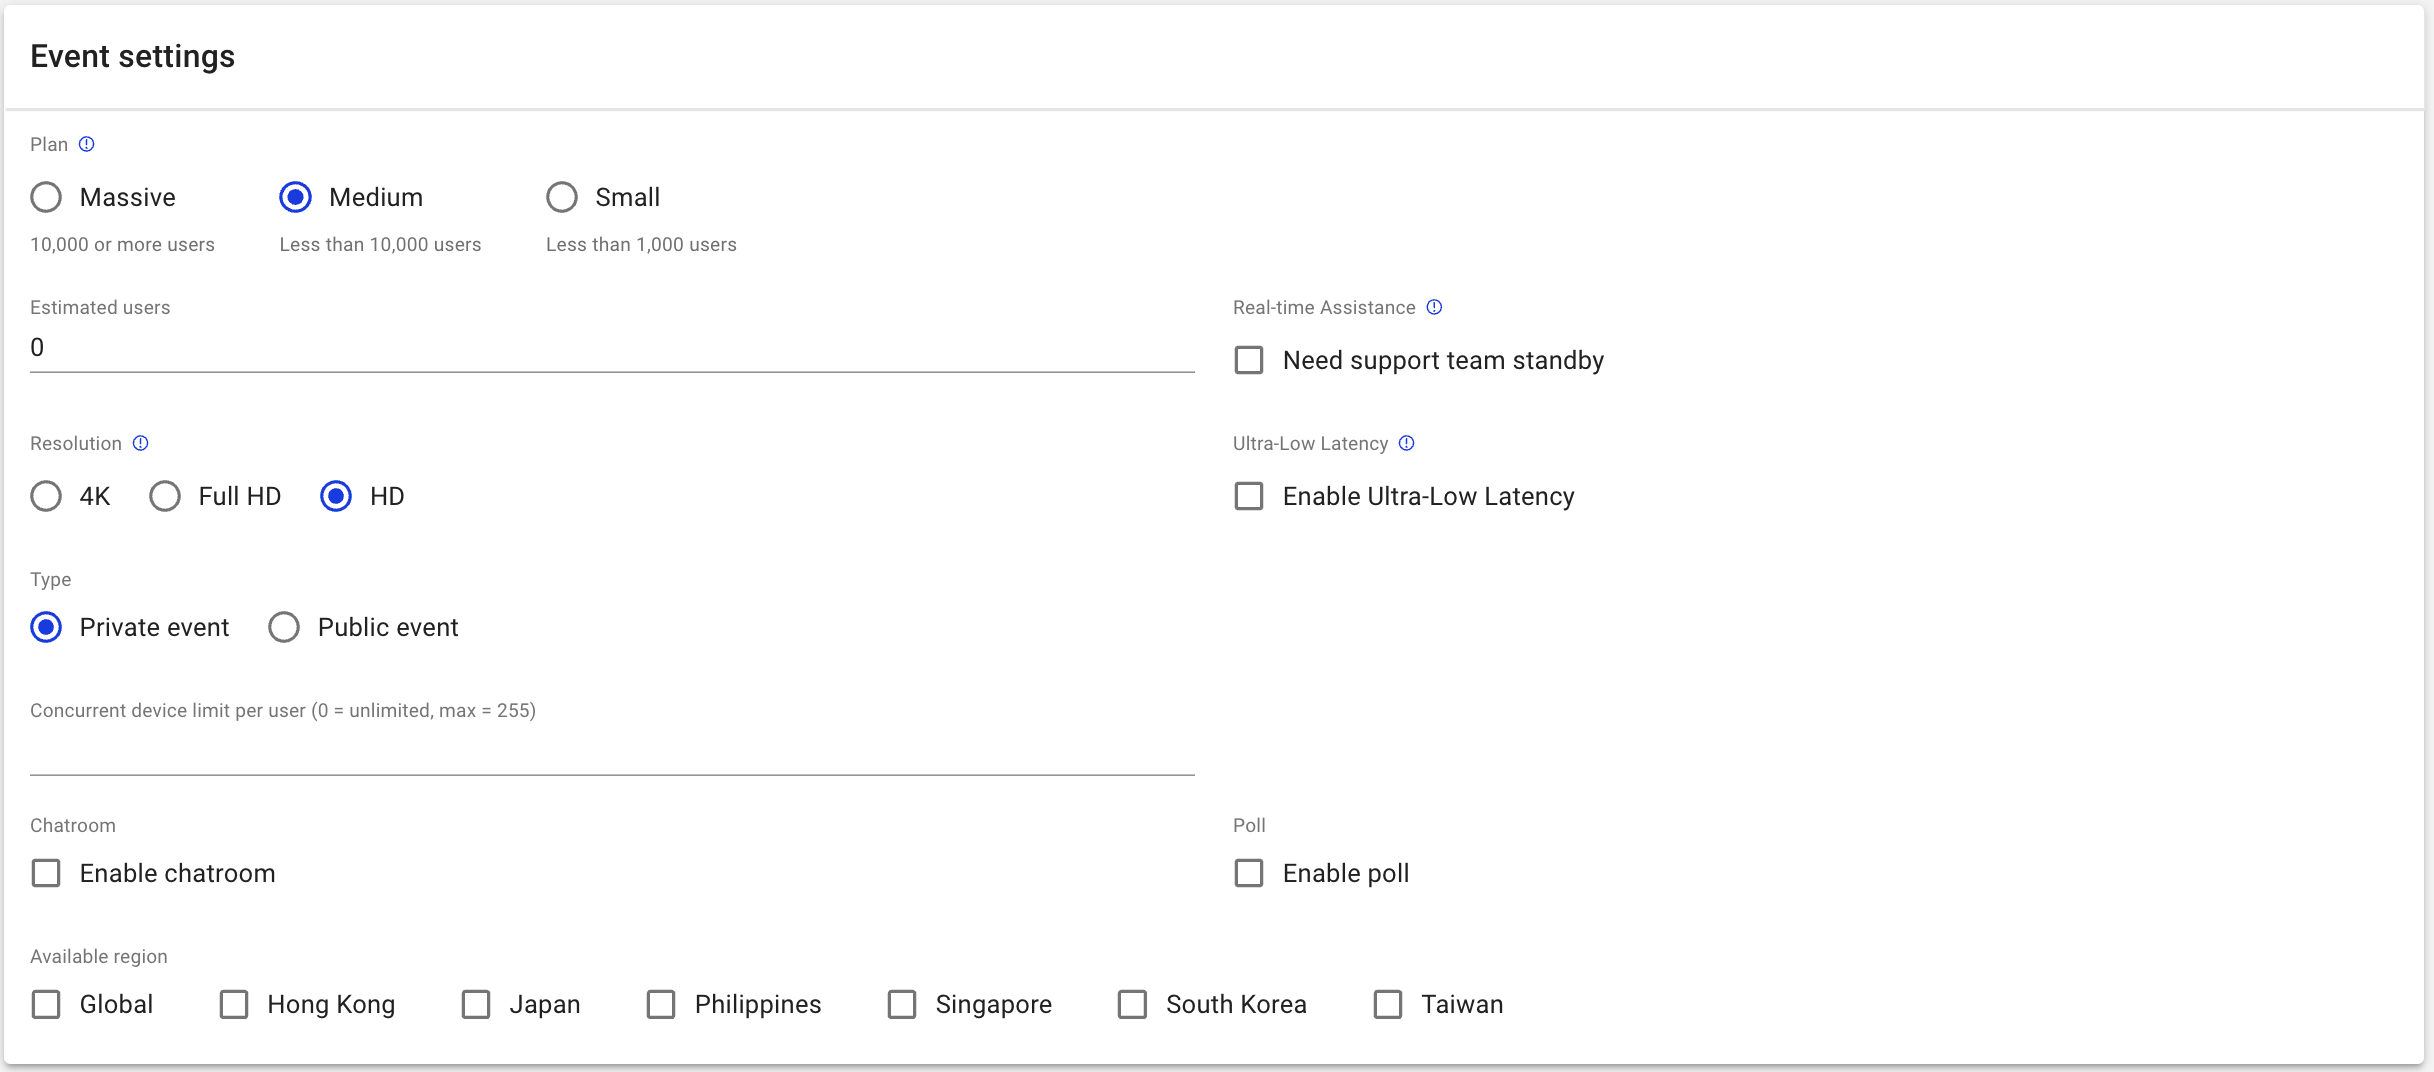2434x1072 pixels.
Task: Tick the Taiwan region checkbox
Action: [1388, 1004]
